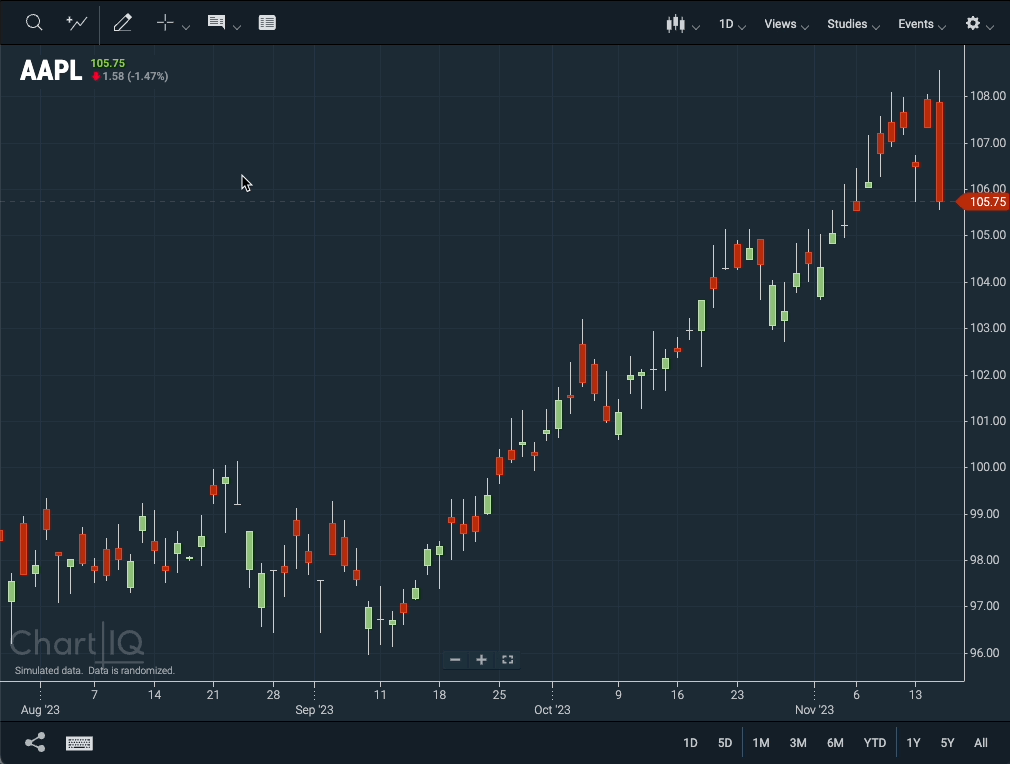The width and height of the screenshot is (1010, 764).
Task: Click the Nov '23 x-axis label
Action: (814, 710)
